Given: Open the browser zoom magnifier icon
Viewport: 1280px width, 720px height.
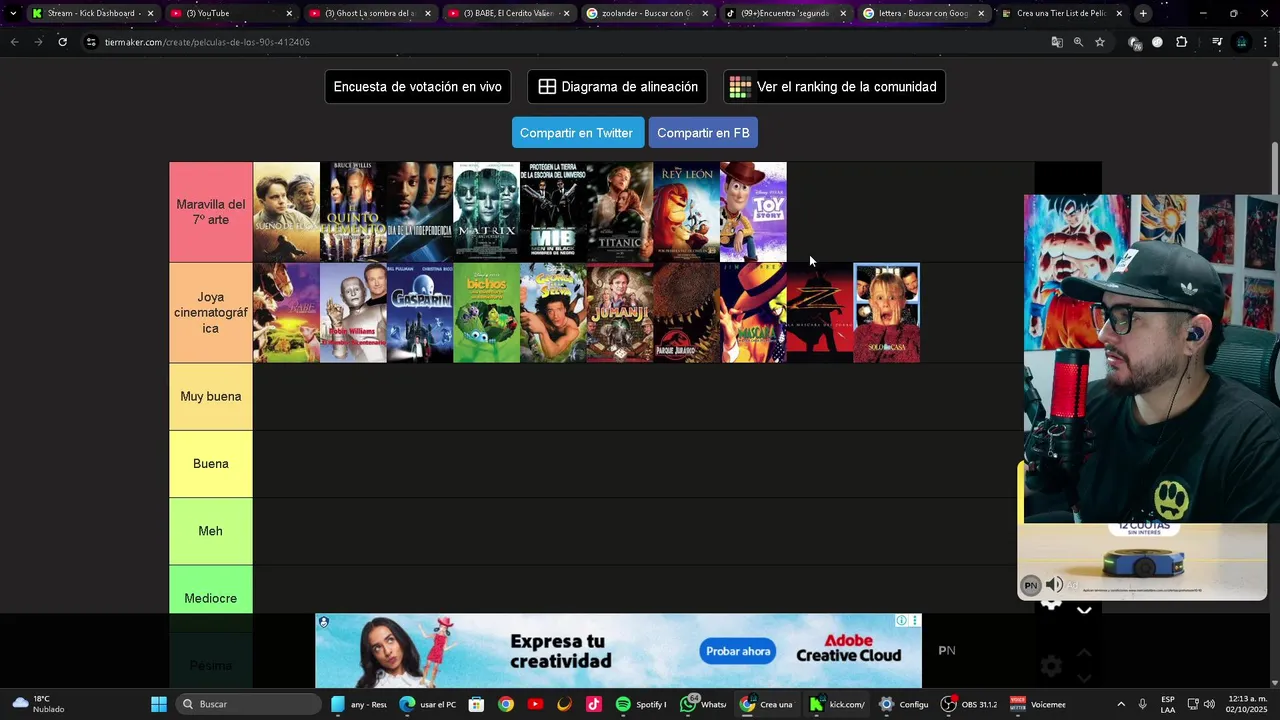Looking at the screenshot, I should (x=1078, y=42).
